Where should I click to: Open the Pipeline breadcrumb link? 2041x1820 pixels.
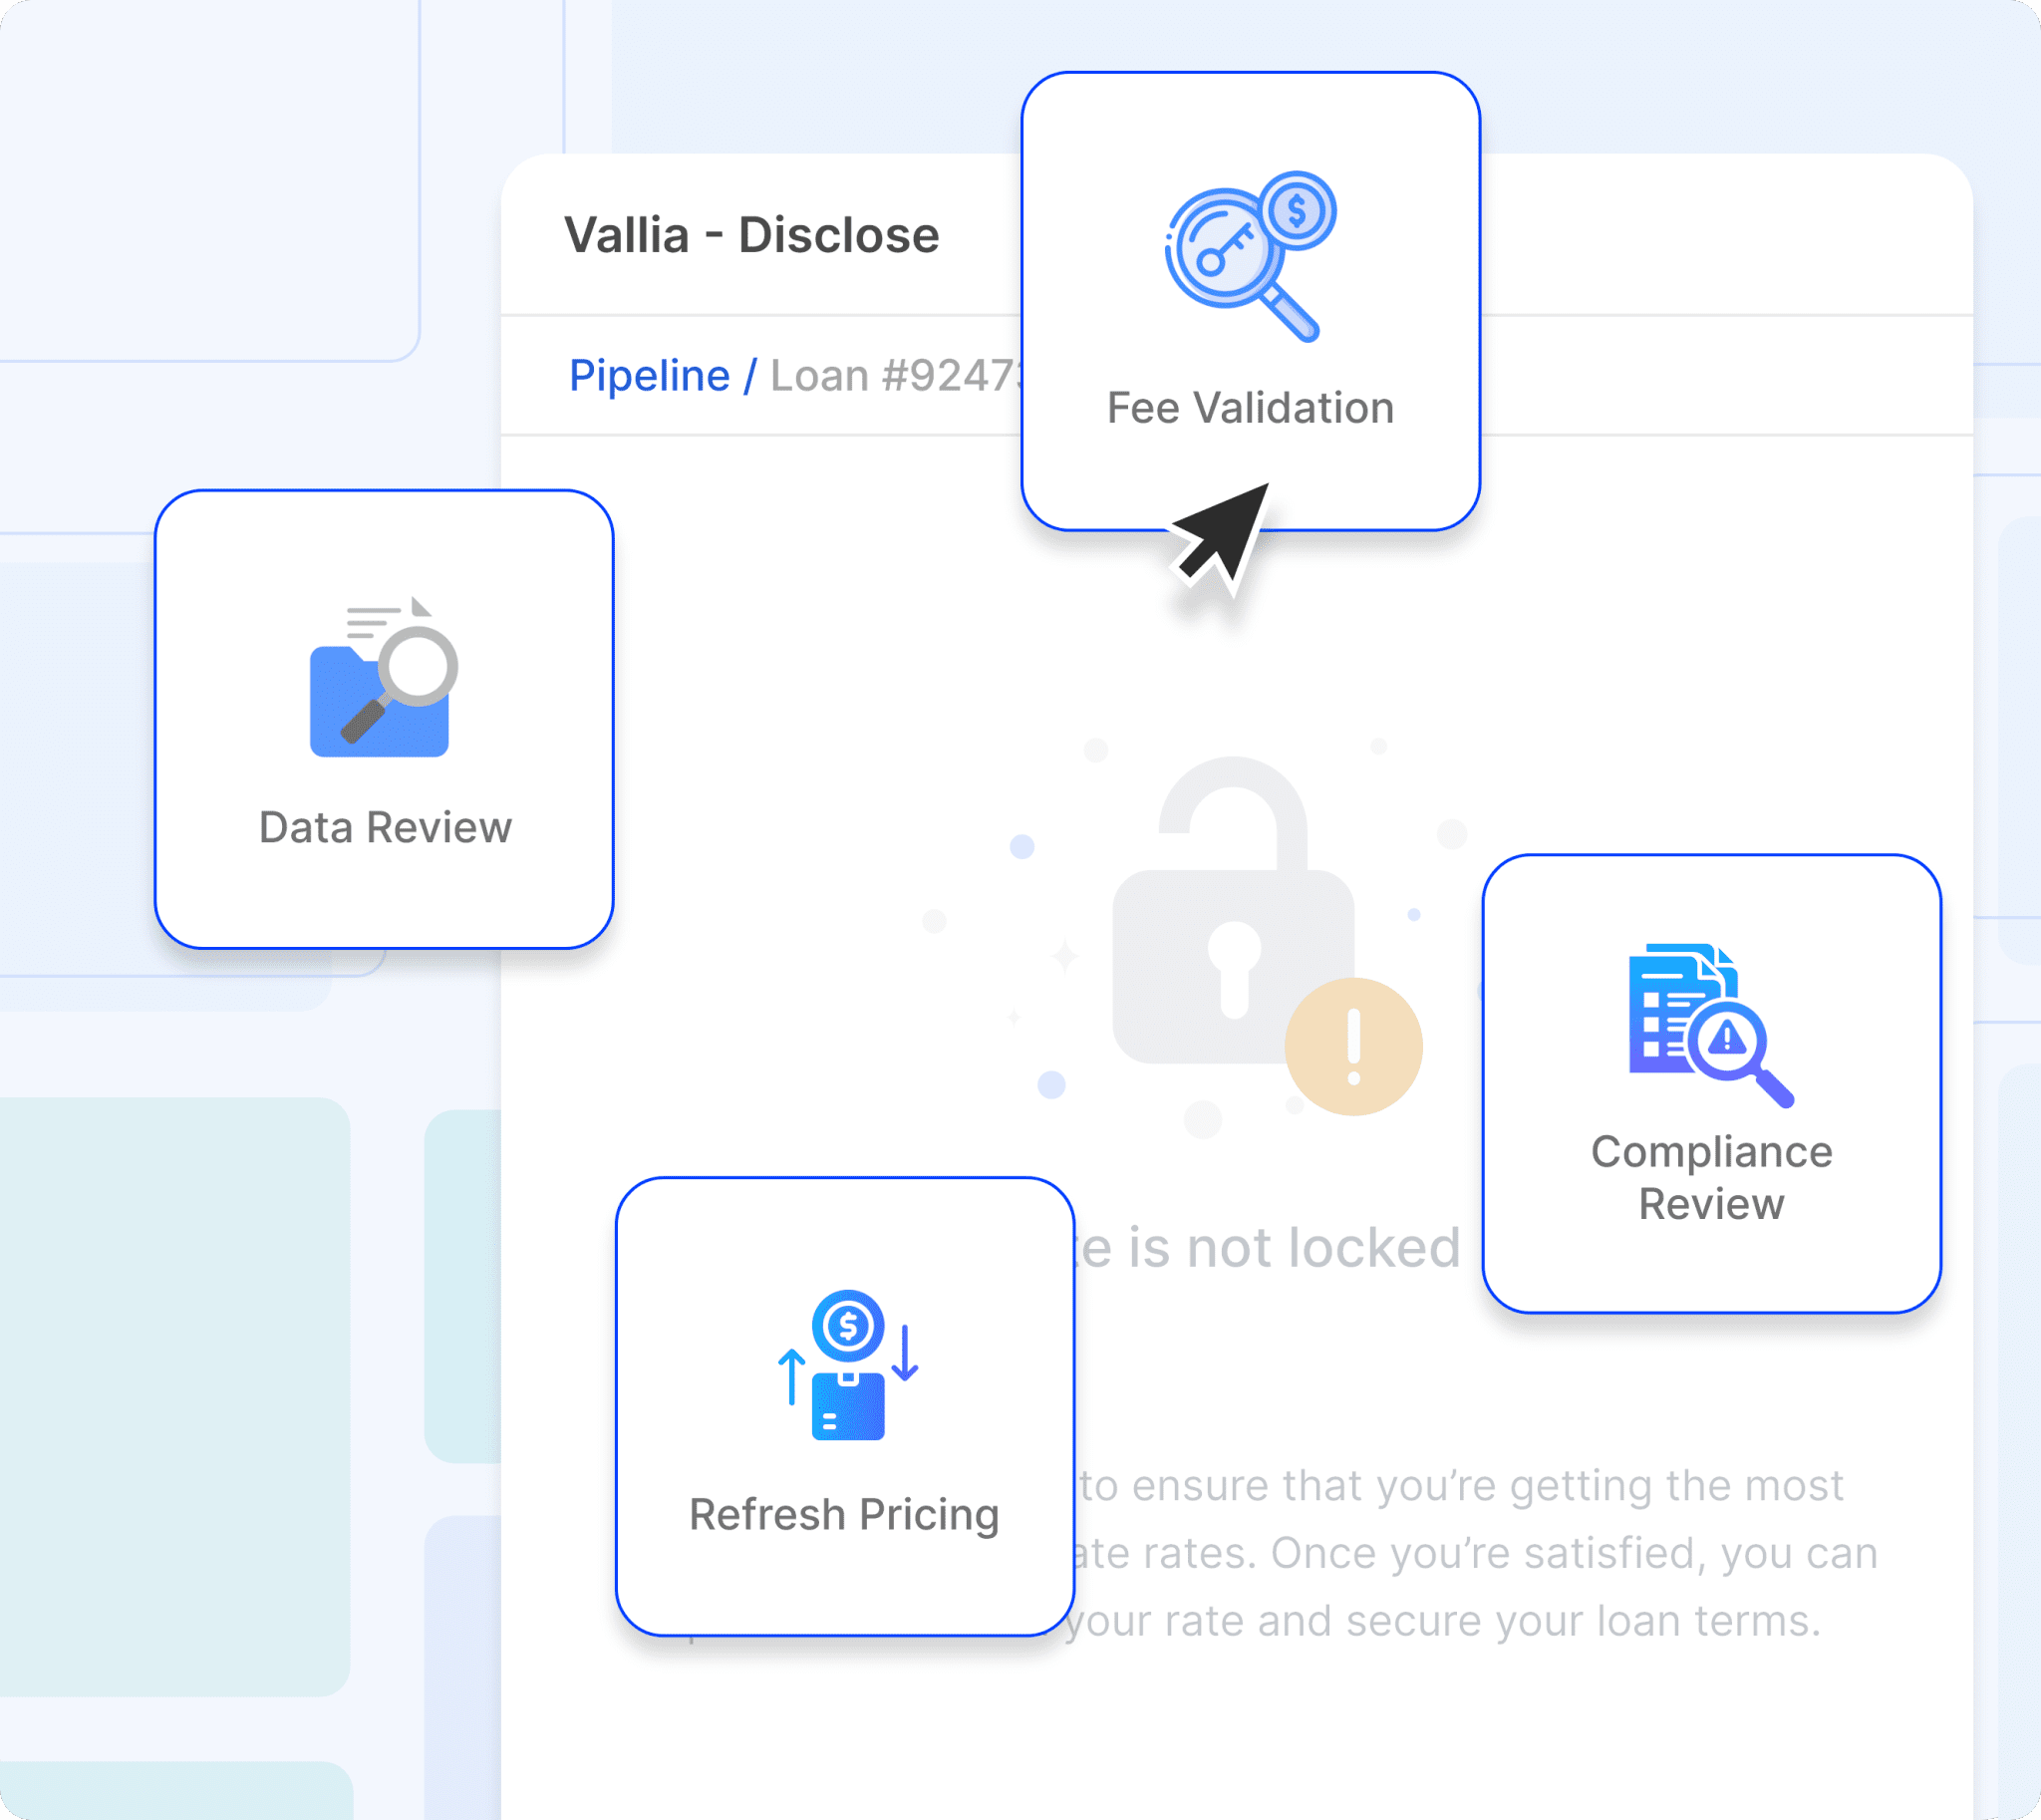point(649,376)
